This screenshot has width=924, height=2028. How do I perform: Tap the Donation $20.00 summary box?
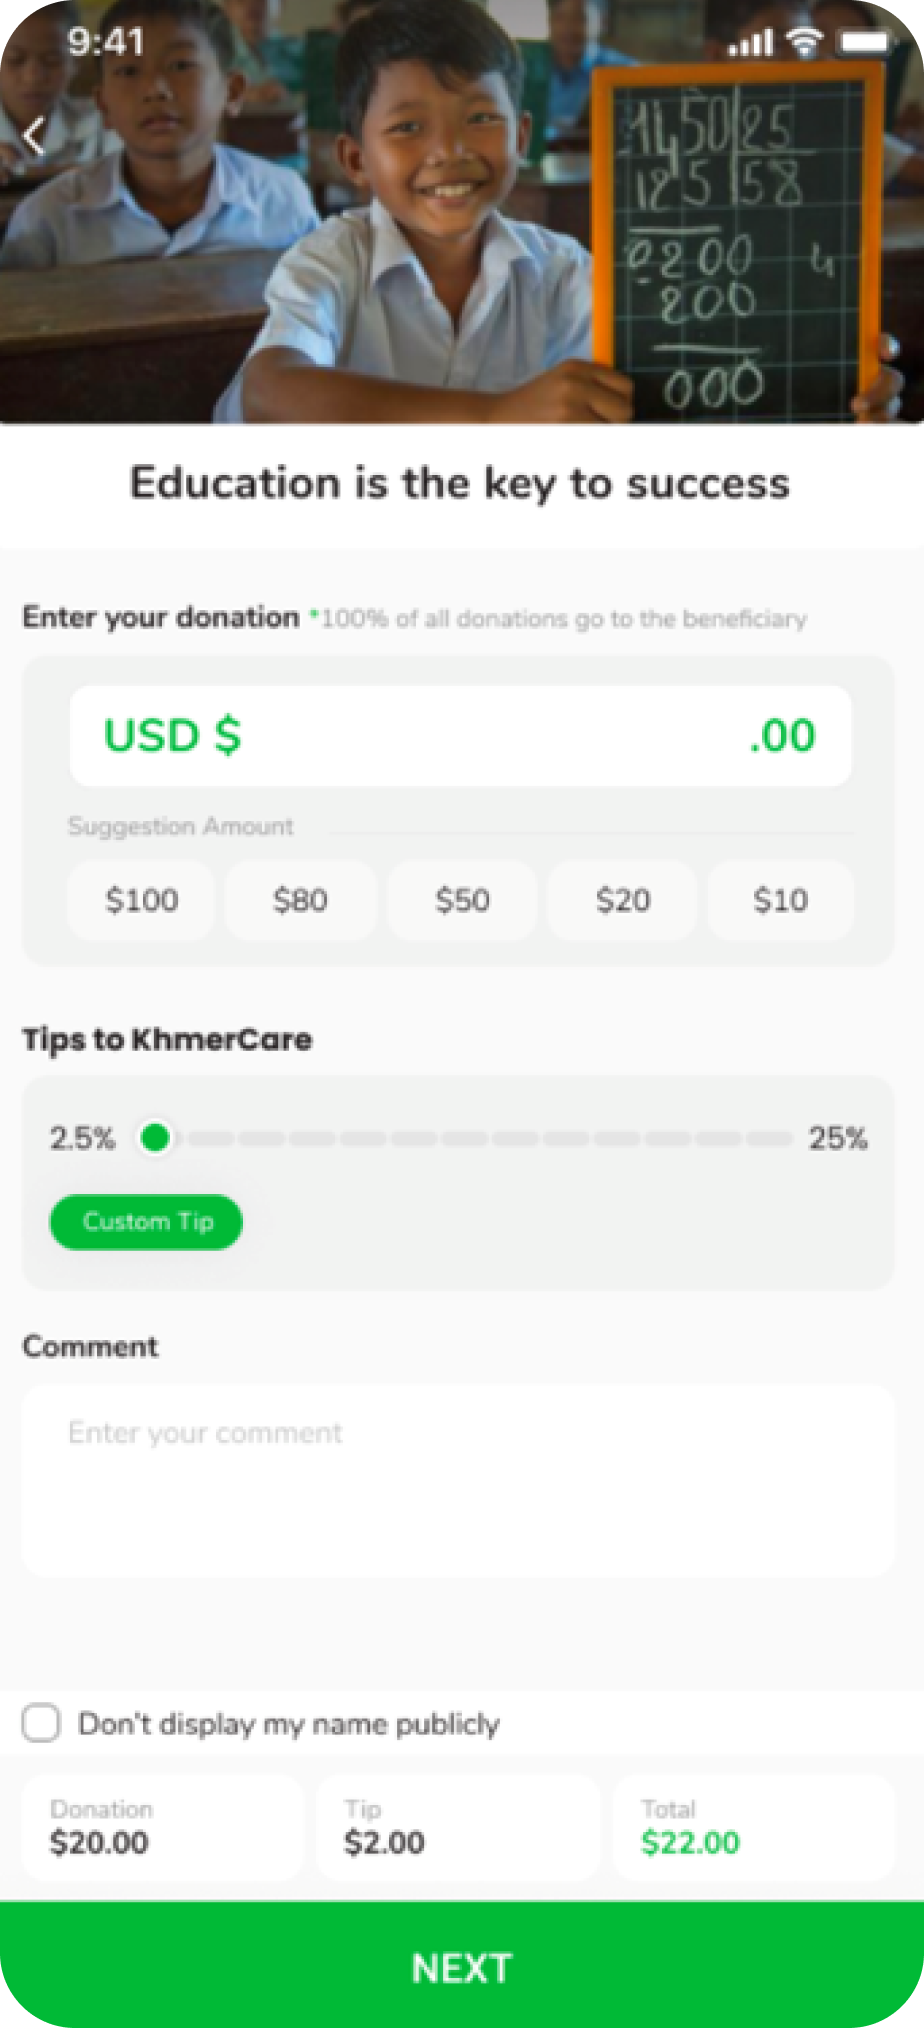click(162, 1828)
